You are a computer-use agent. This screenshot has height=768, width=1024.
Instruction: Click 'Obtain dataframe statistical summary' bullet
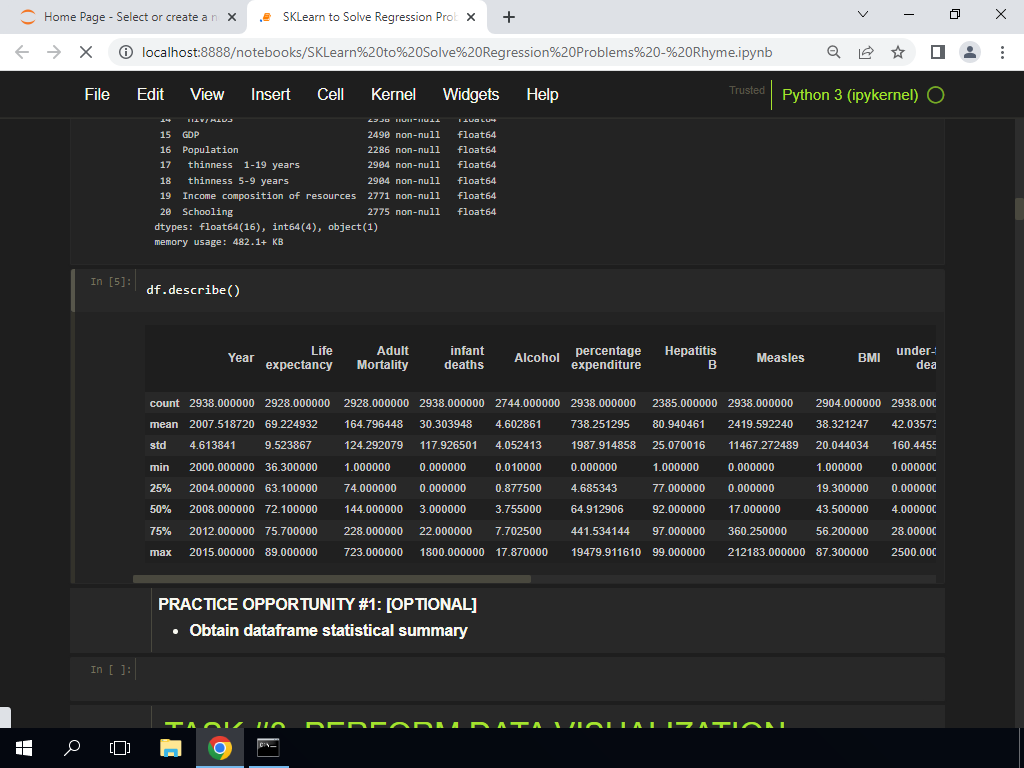point(328,631)
